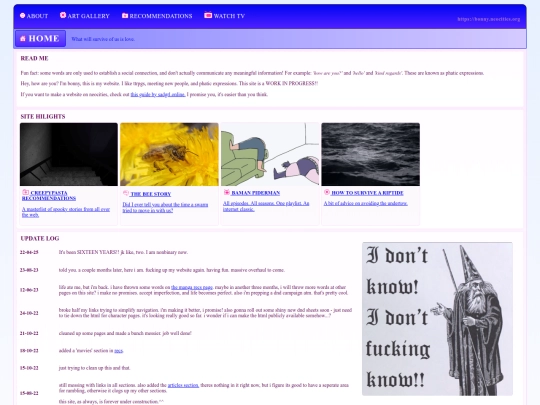
Task: Open the dark ocean waves thumbnail
Action: click(x=371, y=154)
